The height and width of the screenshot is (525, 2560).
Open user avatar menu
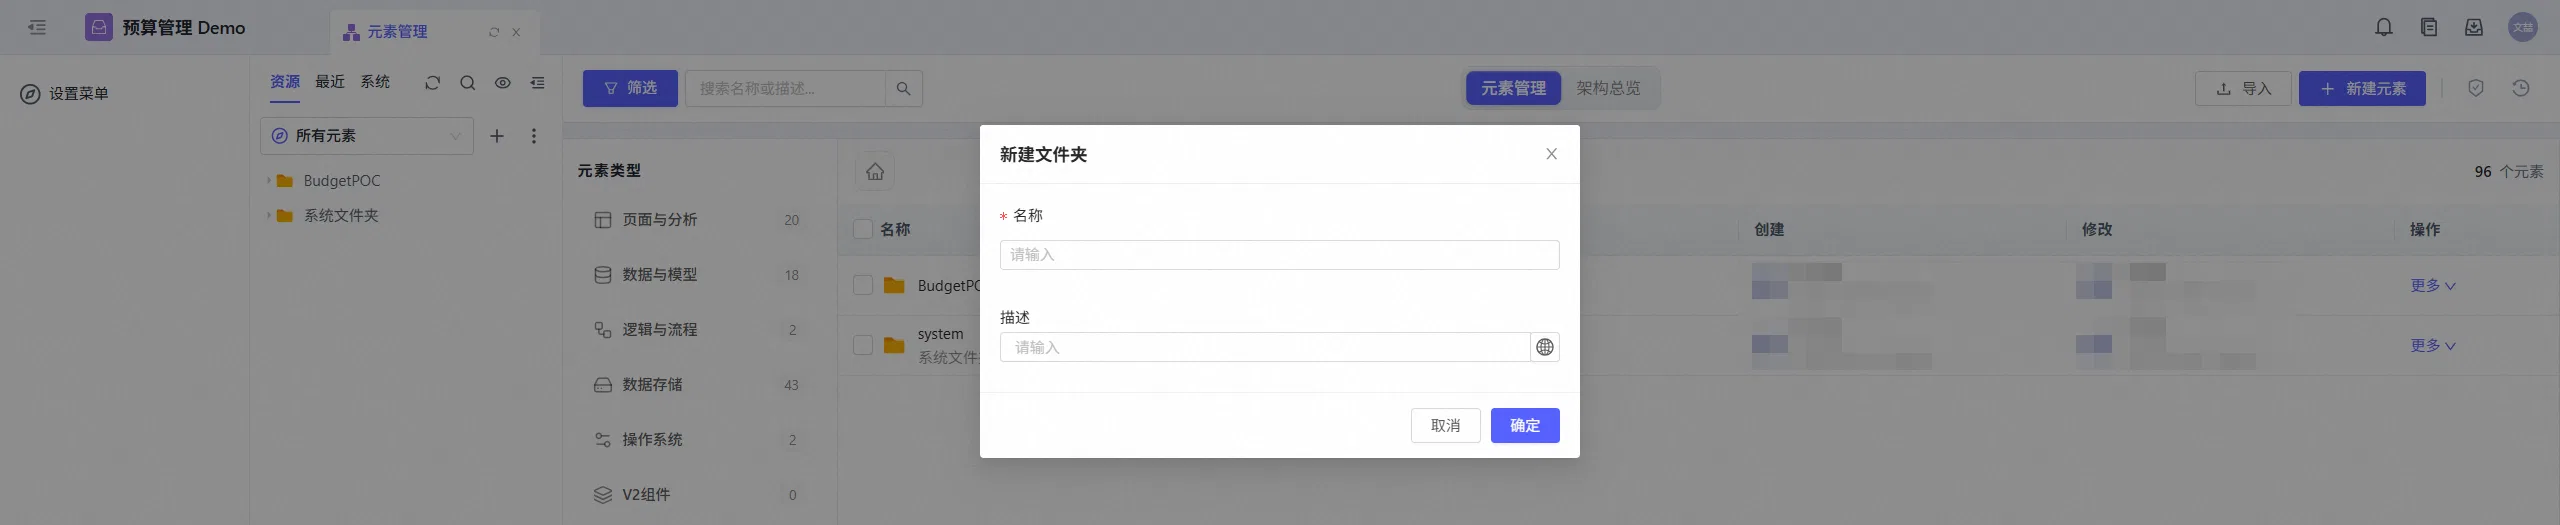[2523, 27]
